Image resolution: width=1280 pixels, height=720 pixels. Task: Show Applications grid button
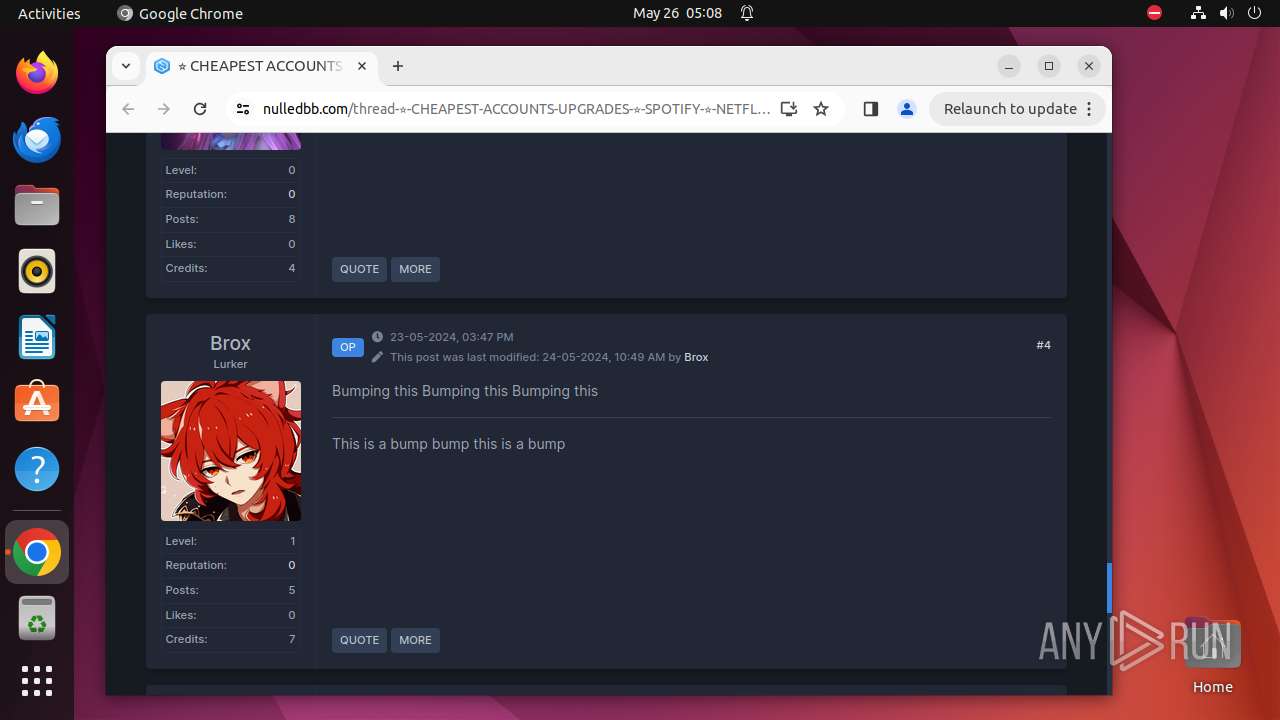coord(37,681)
